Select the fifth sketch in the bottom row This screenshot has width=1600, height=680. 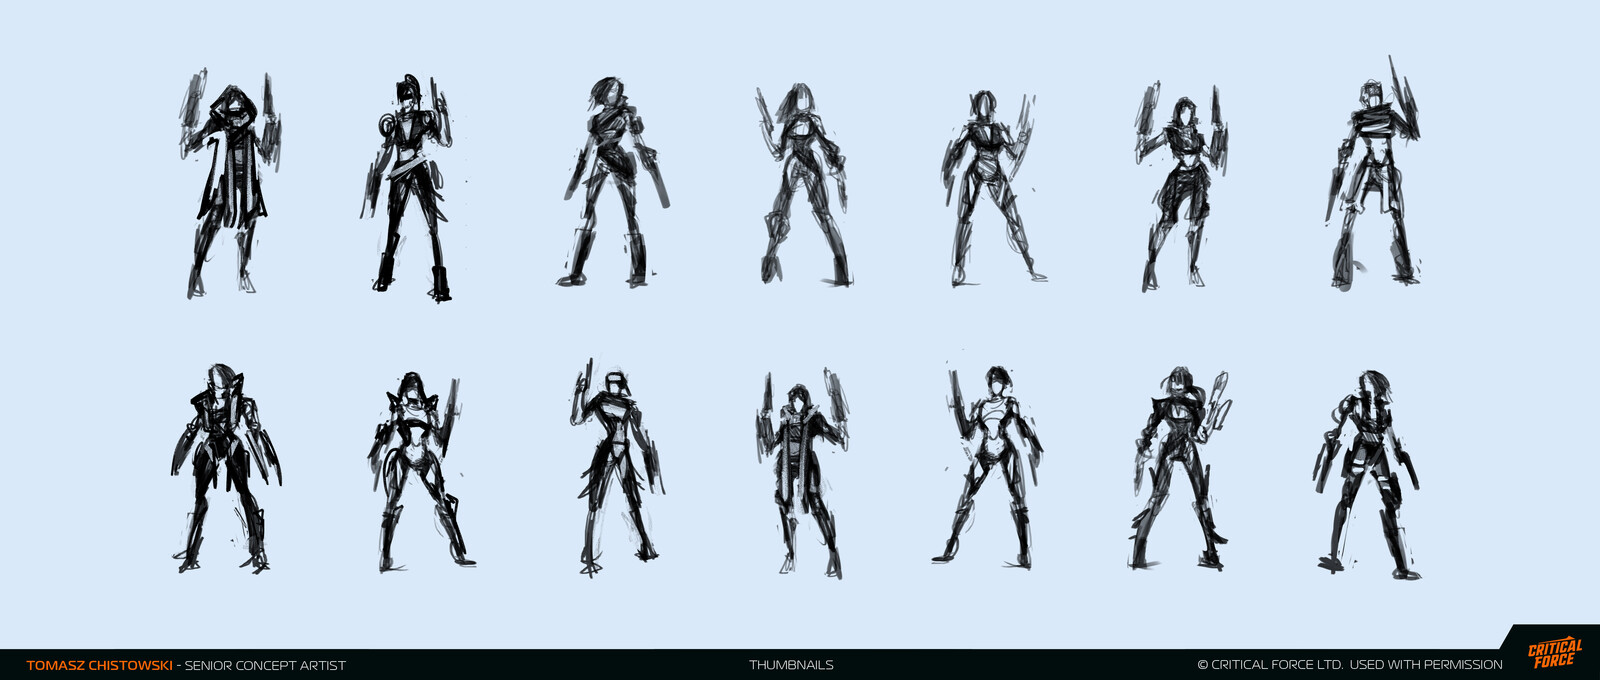click(x=987, y=468)
